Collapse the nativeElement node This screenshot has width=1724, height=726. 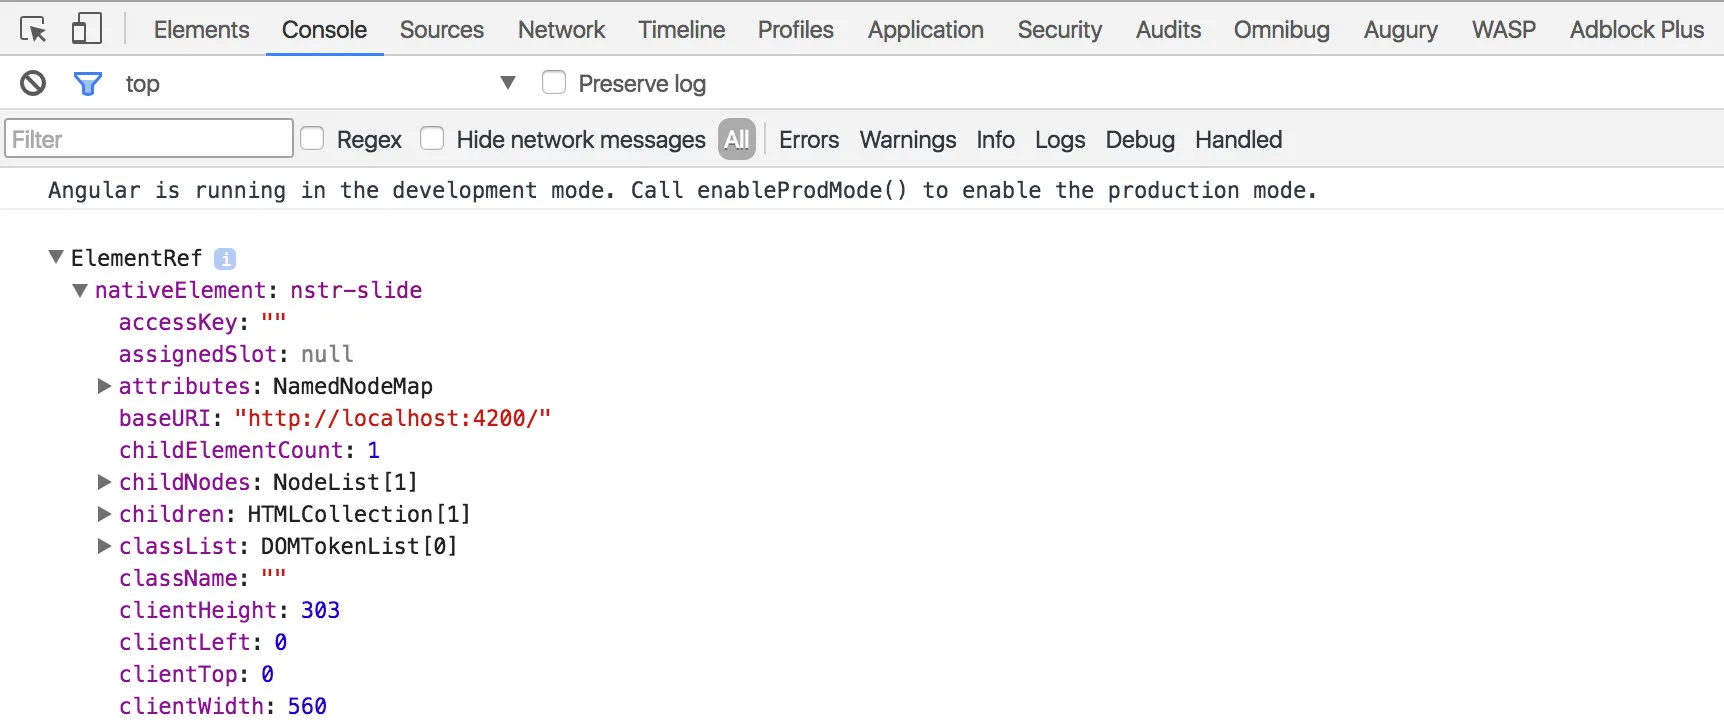(x=80, y=290)
